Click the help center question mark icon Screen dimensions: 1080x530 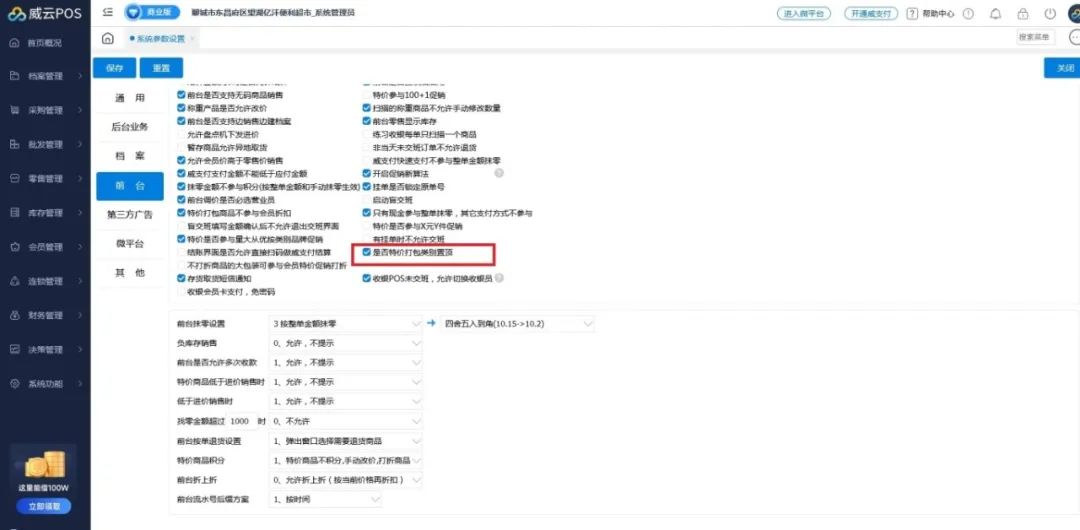coord(912,13)
